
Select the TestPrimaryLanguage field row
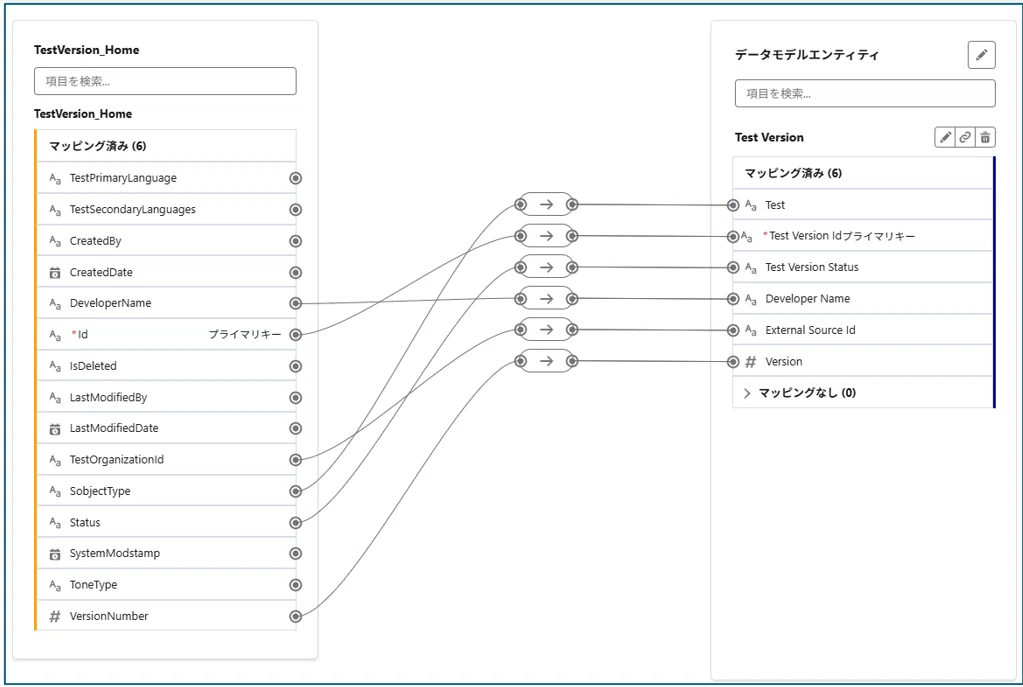pos(166,178)
